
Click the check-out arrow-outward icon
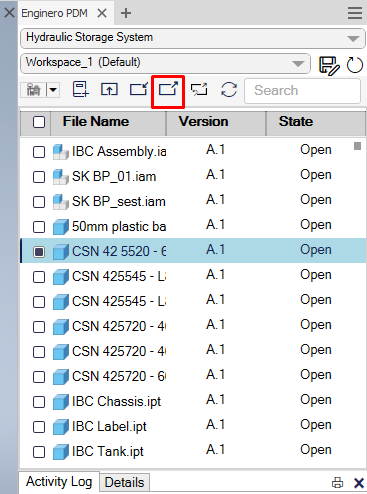click(168, 89)
